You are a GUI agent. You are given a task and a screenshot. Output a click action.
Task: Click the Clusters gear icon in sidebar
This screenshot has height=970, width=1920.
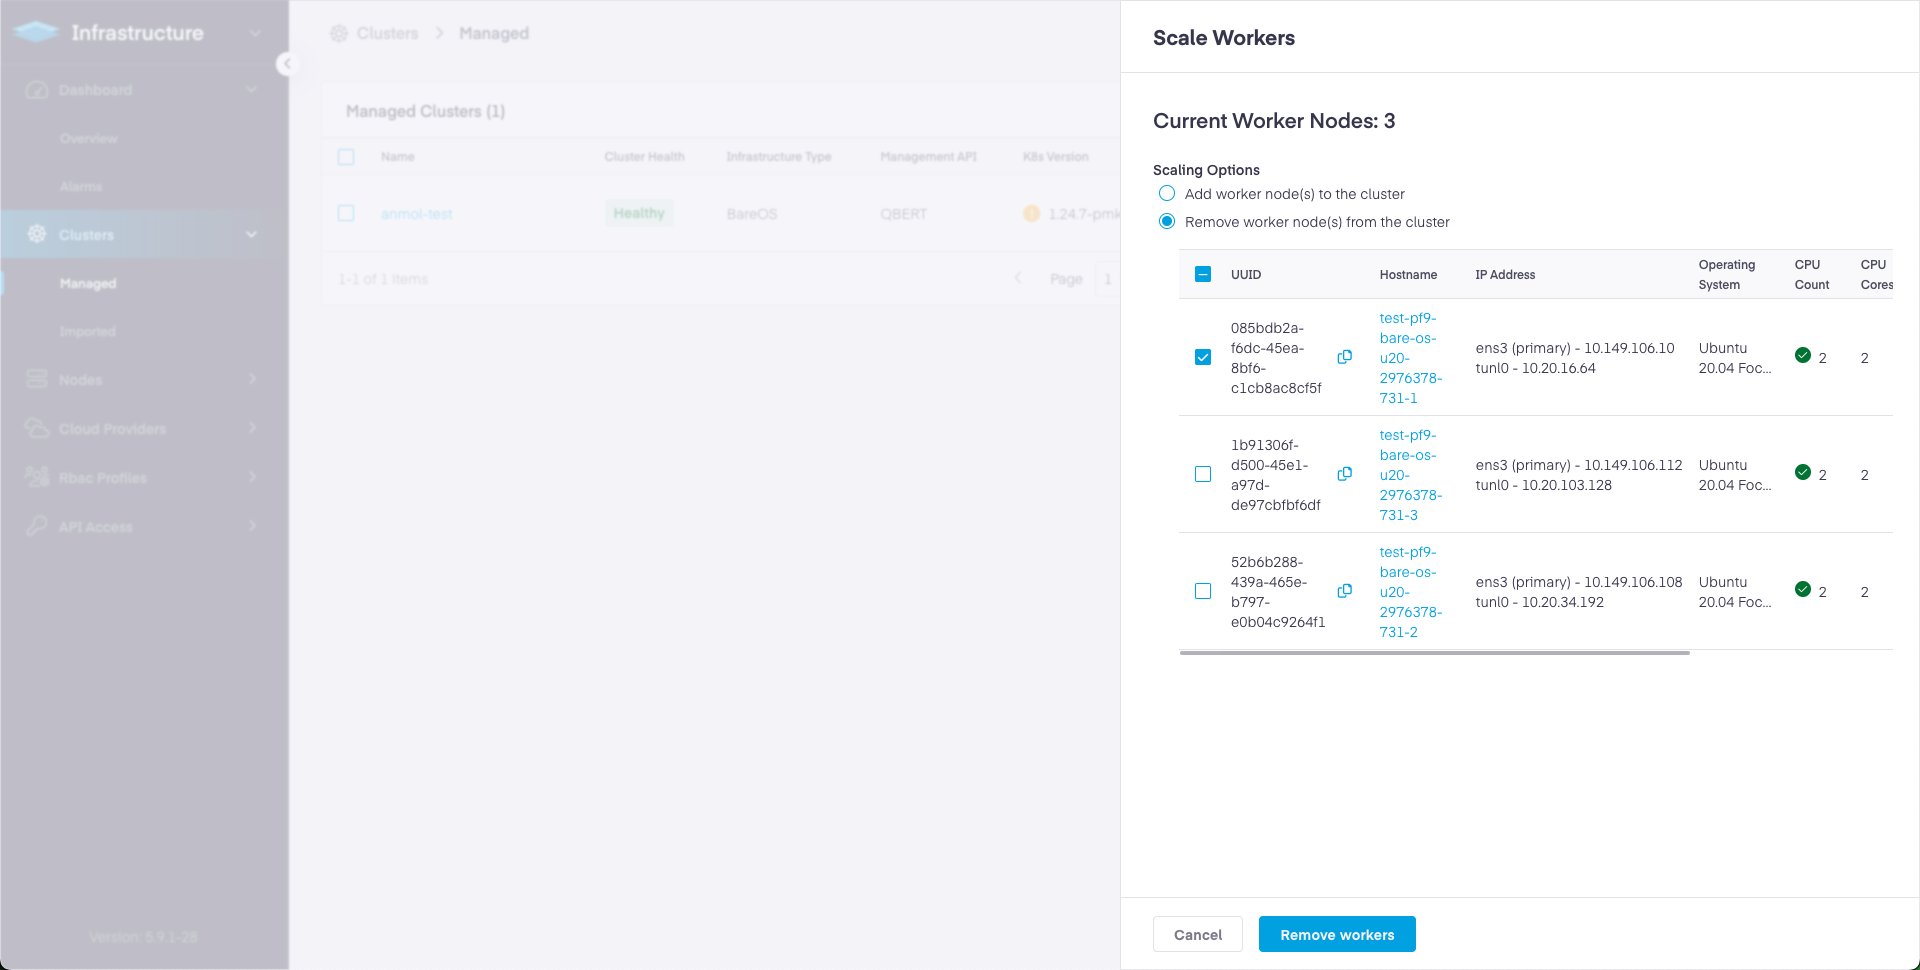(x=37, y=234)
